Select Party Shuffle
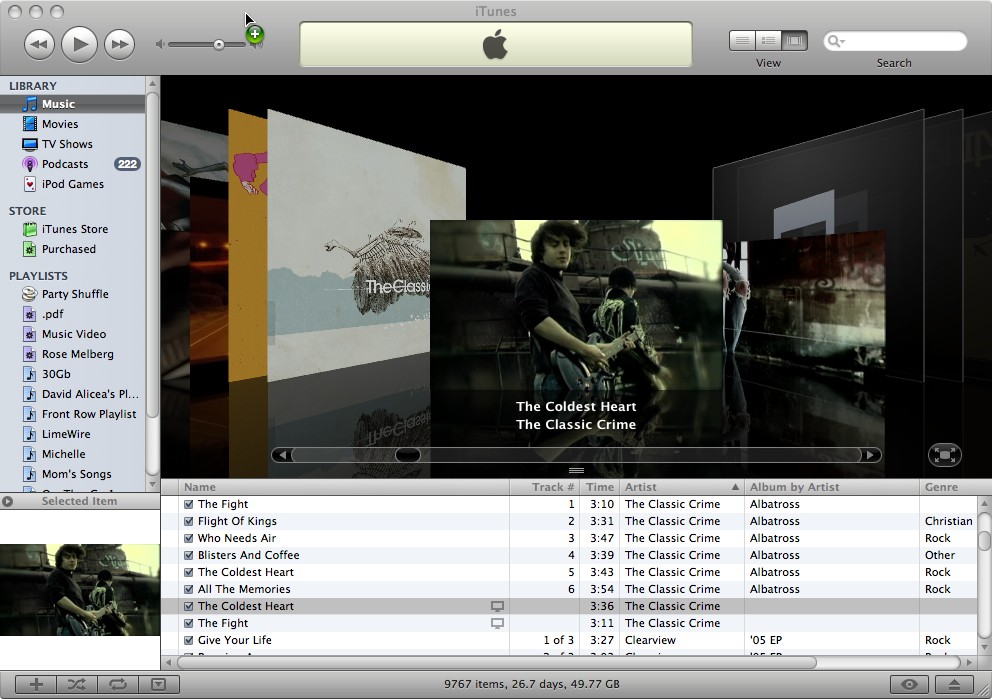Screen dimensions: 992x699 pyautogui.click(x=73, y=294)
